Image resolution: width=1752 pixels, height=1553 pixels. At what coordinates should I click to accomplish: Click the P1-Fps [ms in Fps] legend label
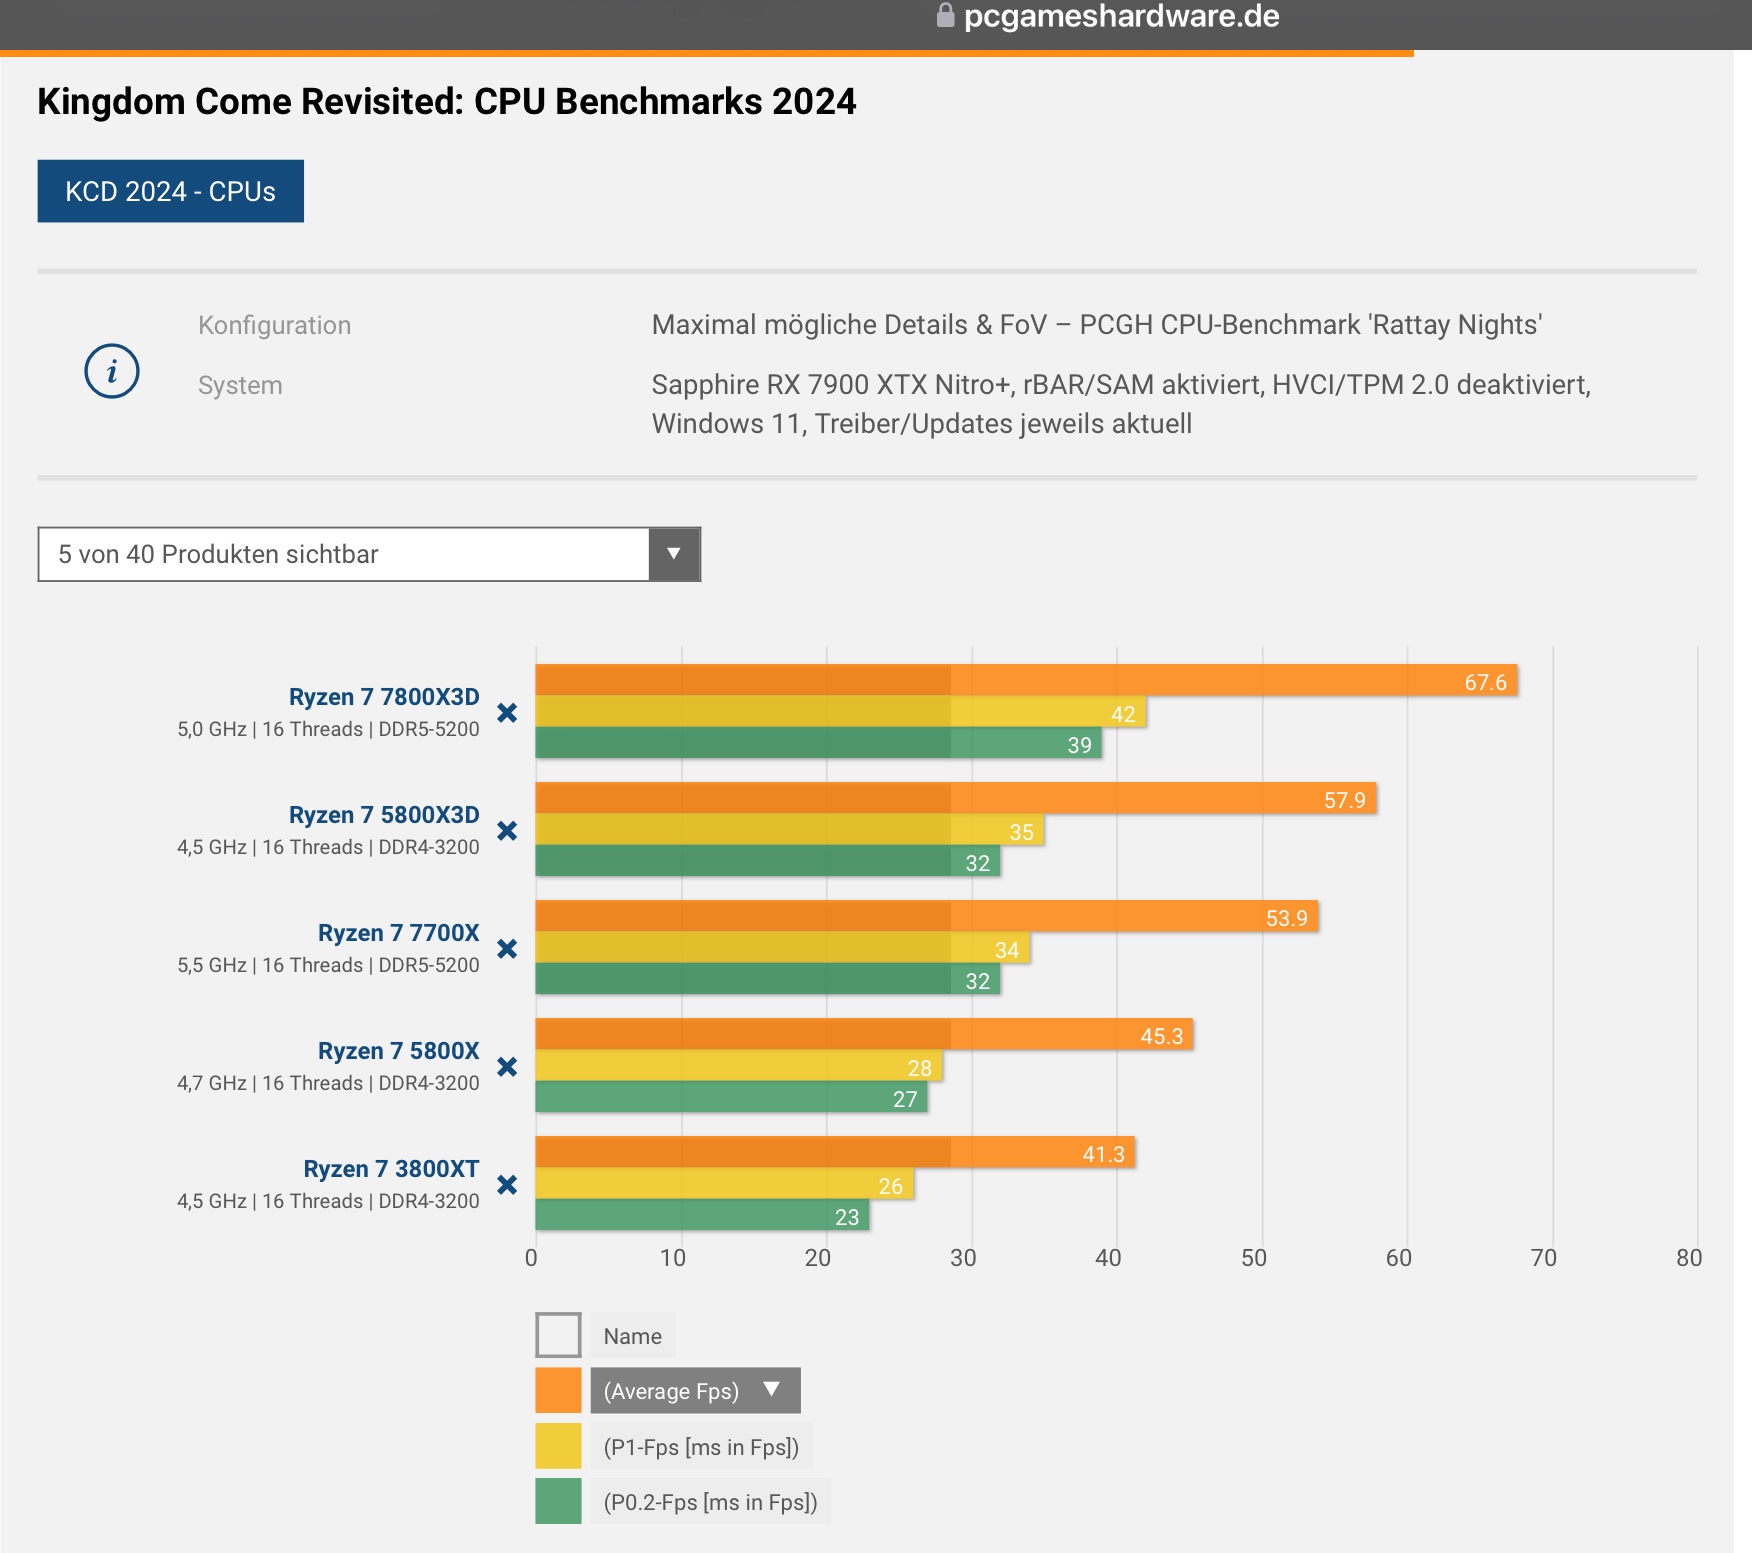point(701,1447)
